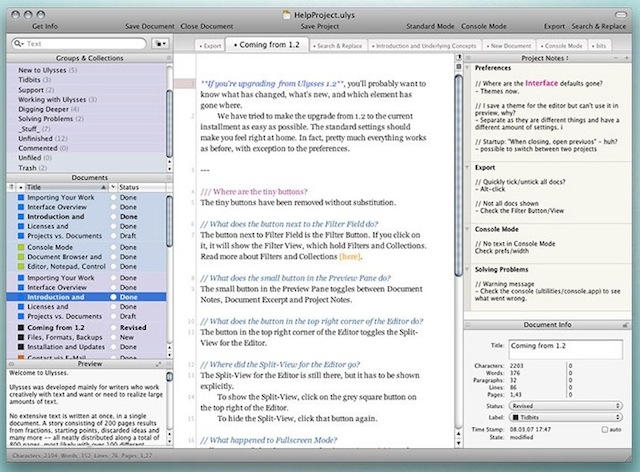Switch to the Export tab
The width and height of the screenshot is (640, 472).
click(x=211, y=46)
